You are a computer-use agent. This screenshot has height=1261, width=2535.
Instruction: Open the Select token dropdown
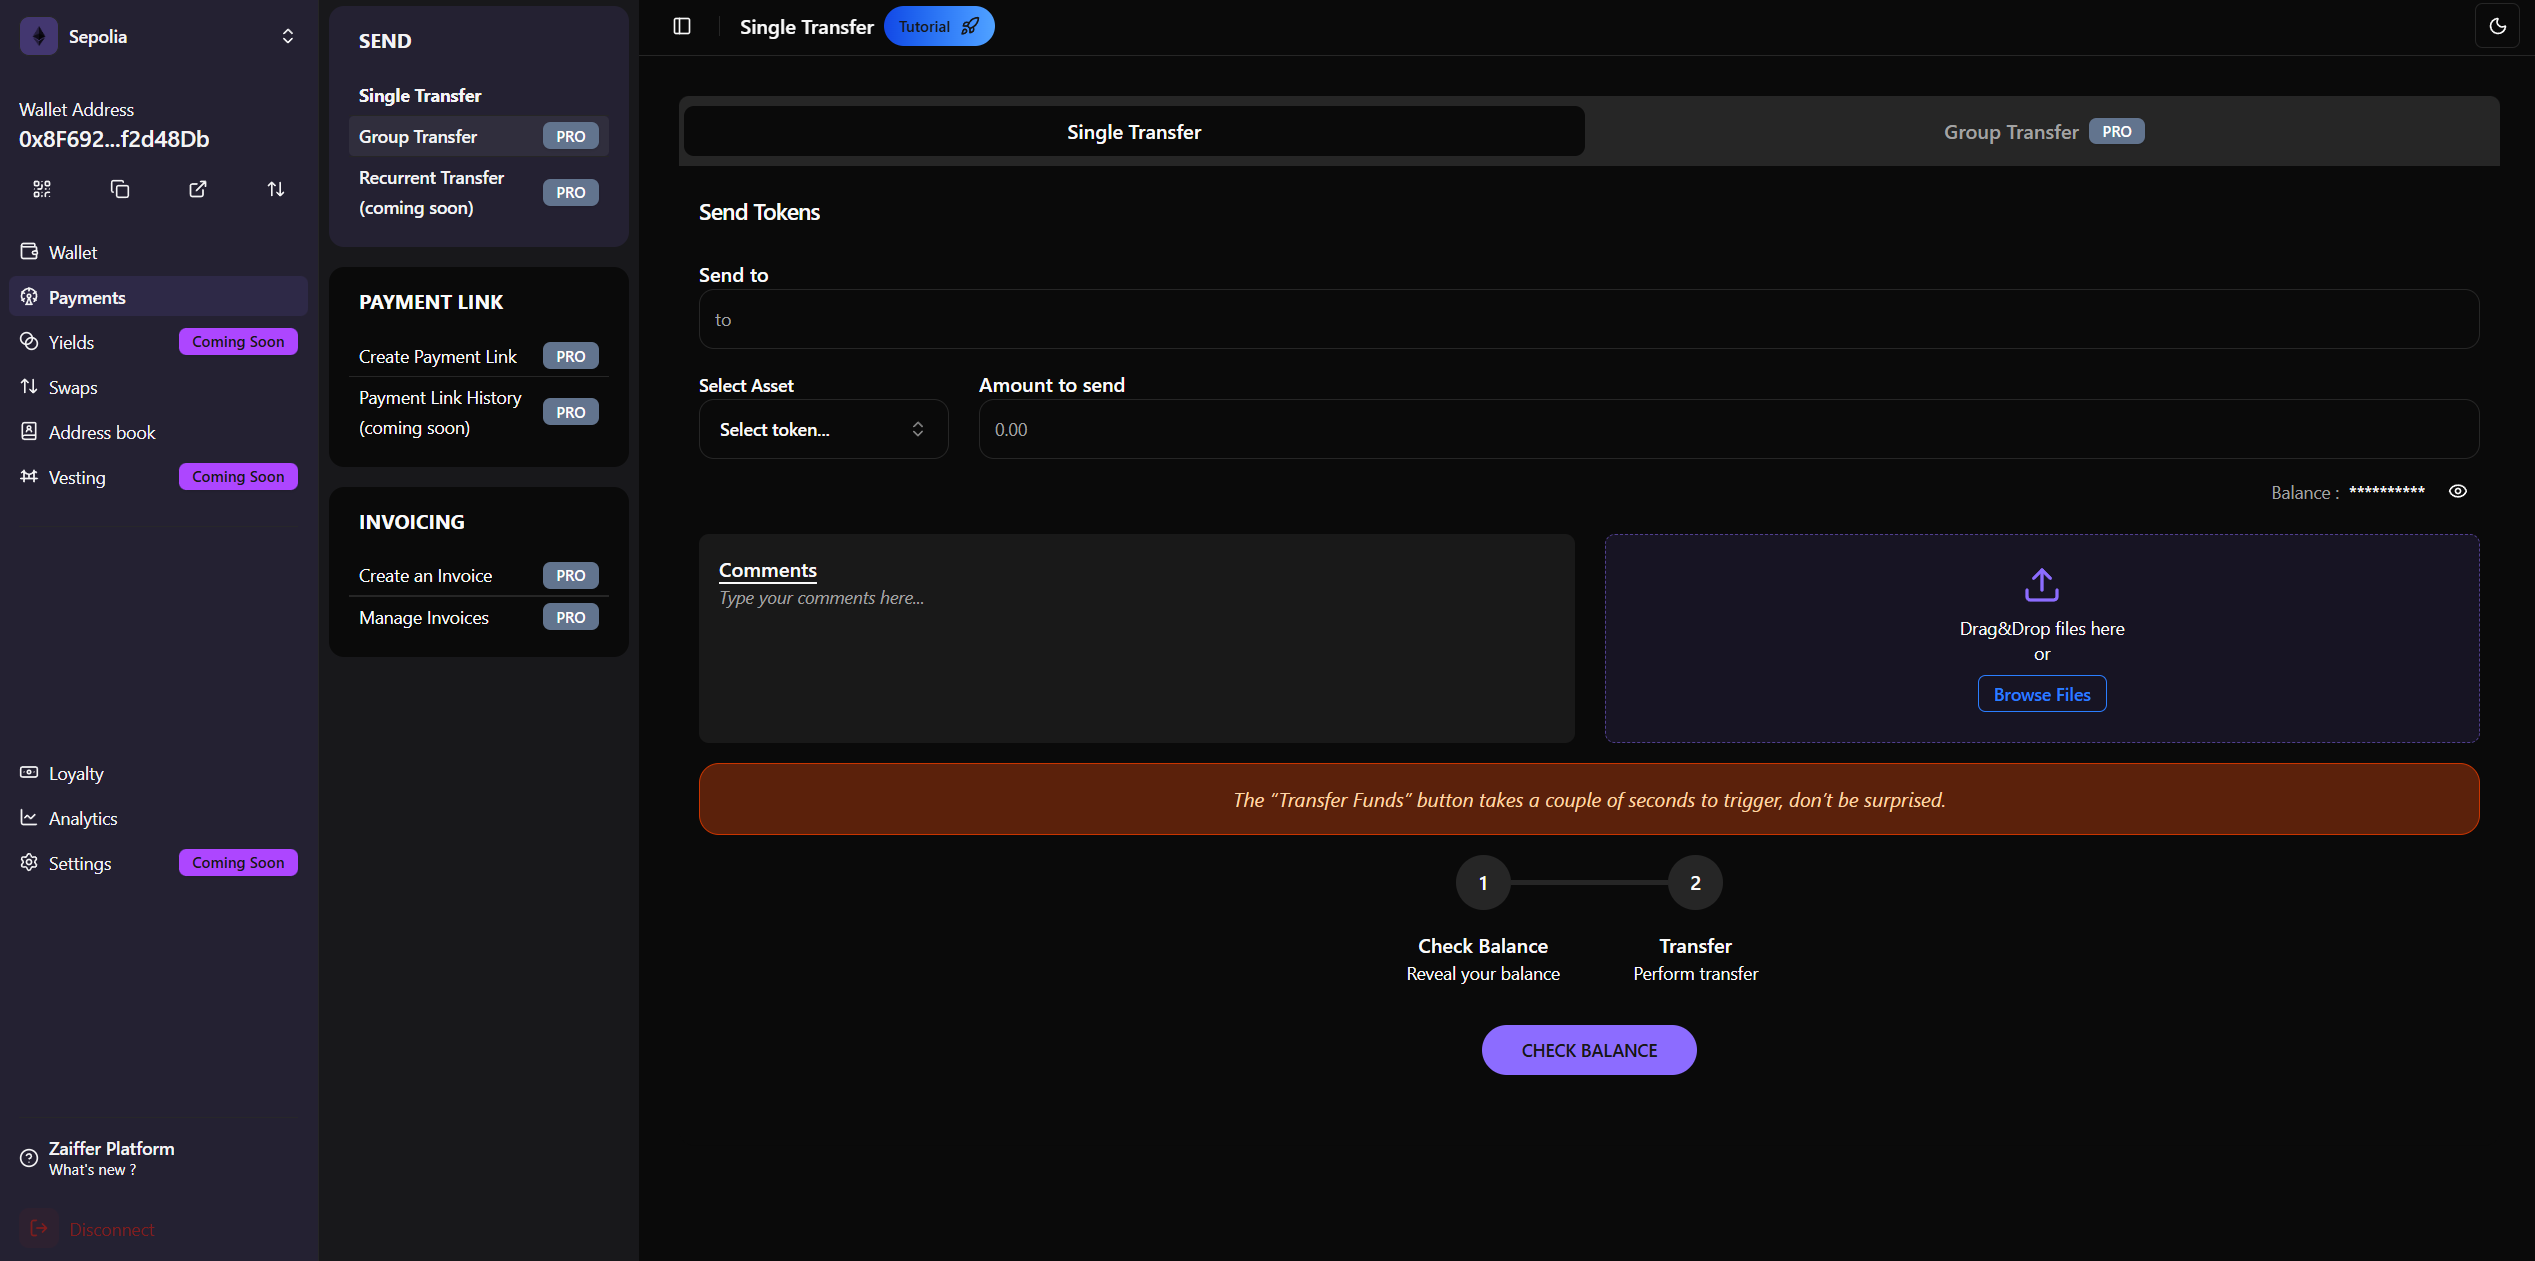823,429
